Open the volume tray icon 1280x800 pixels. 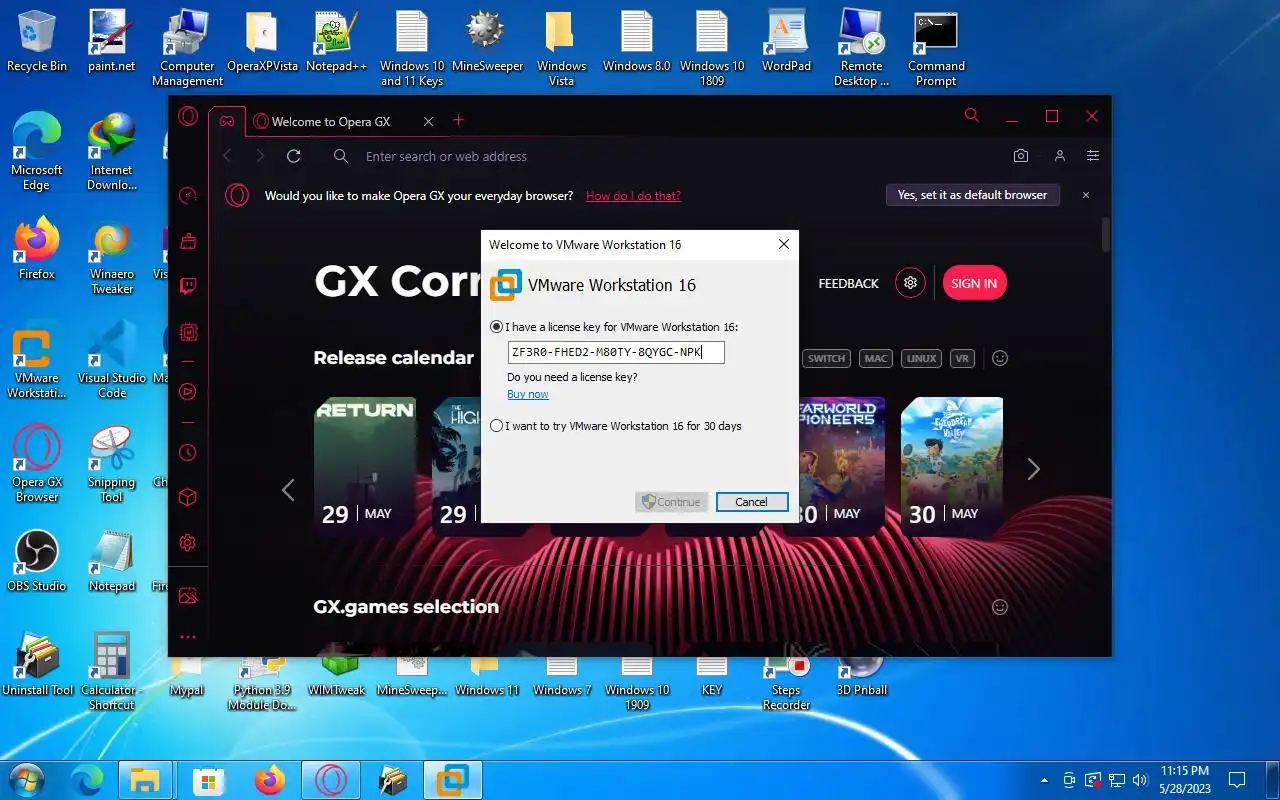[1140, 780]
